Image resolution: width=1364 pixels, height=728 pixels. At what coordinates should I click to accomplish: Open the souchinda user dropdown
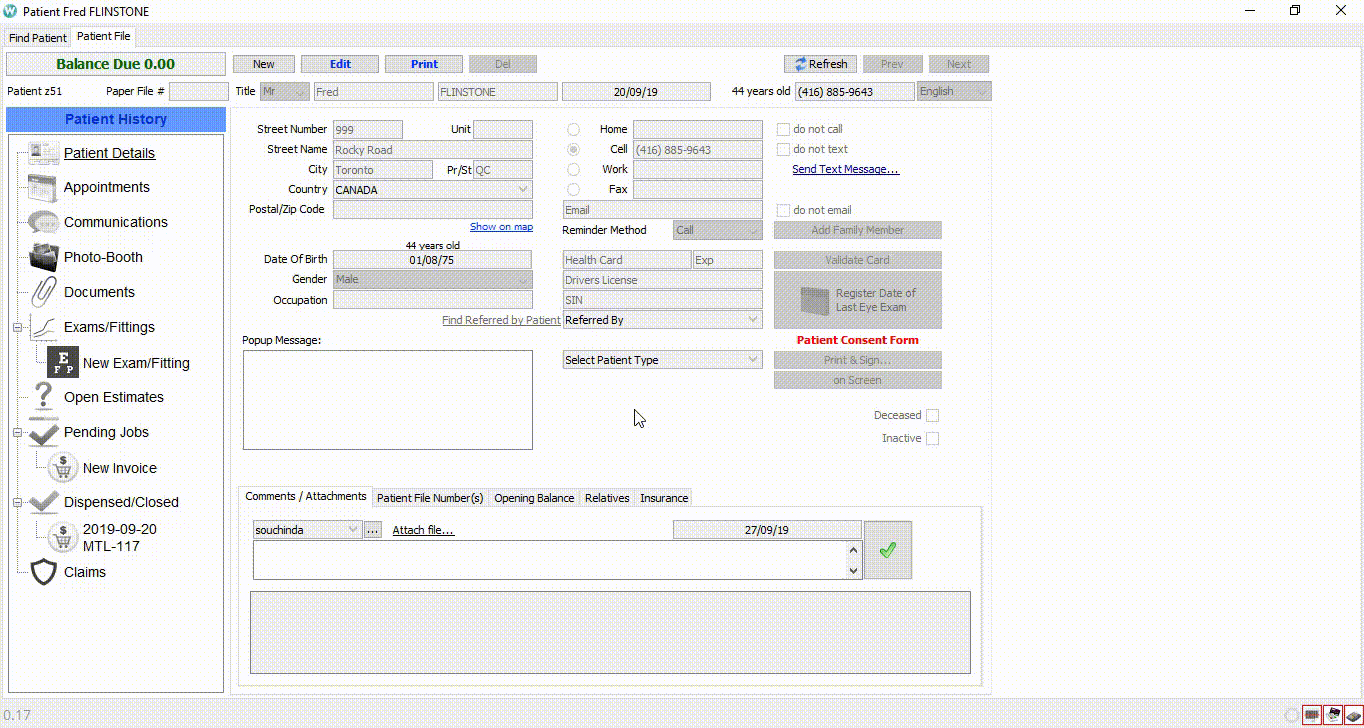[307, 530]
